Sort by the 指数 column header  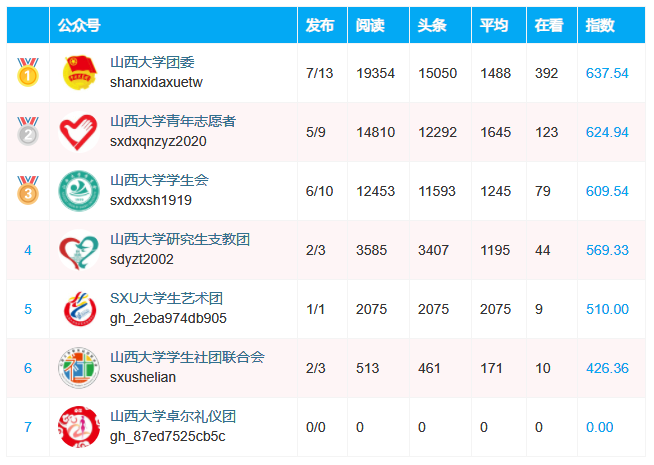click(x=600, y=25)
